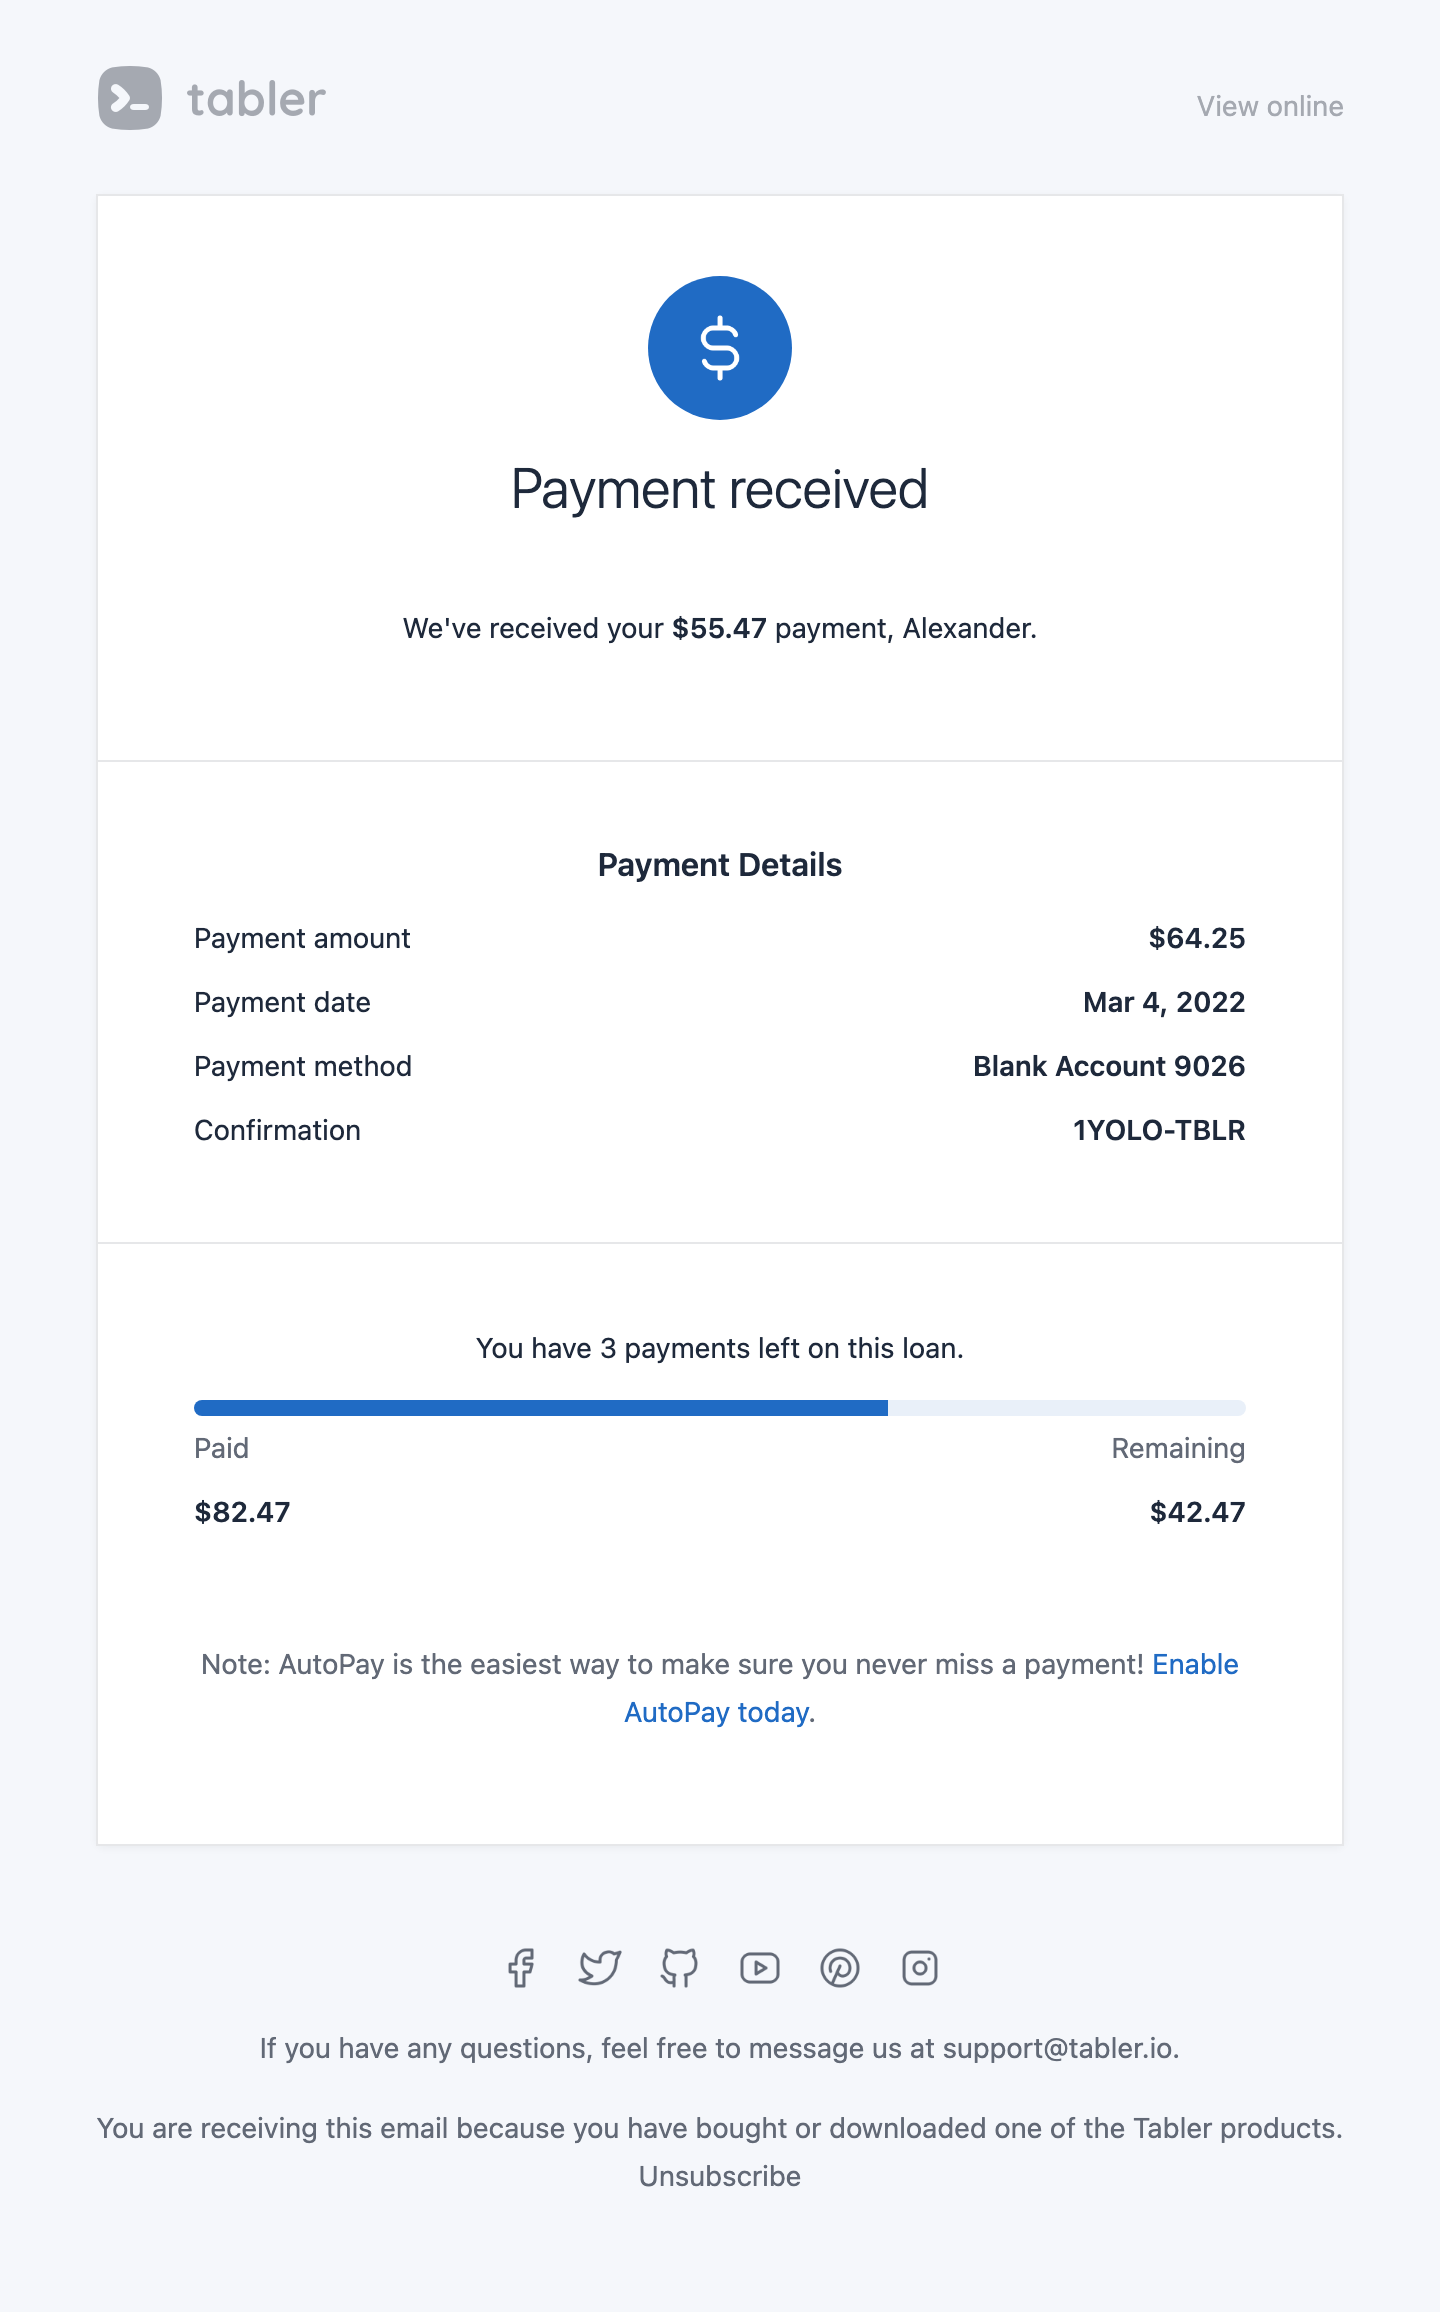The width and height of the screenshot is (1440, 2312).
Task: Click the Payment Details section title
Action: coord(720,865)
